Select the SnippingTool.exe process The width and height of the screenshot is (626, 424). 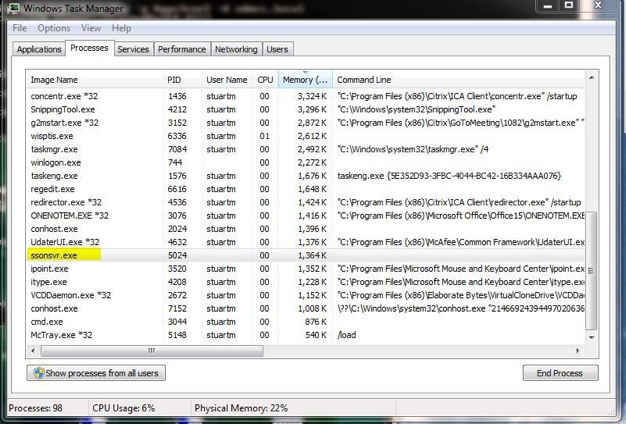(x=305, y=109)
